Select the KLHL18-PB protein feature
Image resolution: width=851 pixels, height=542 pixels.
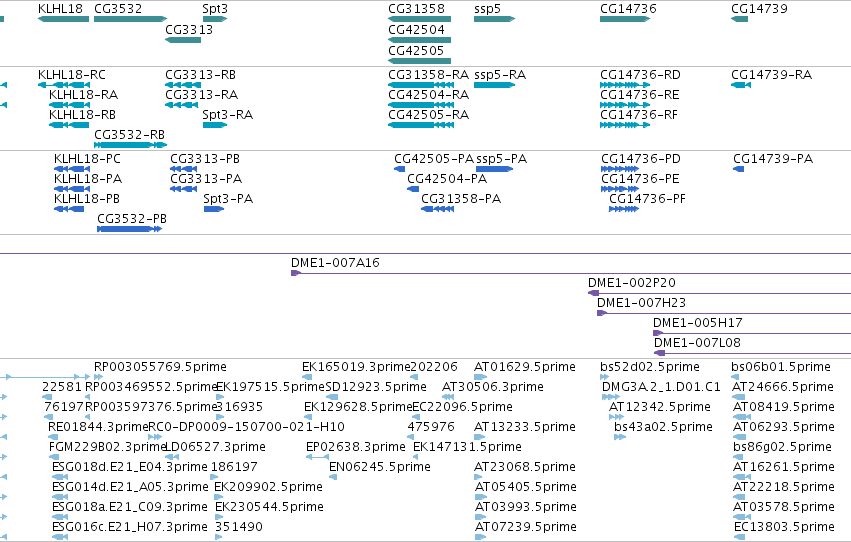69,209
